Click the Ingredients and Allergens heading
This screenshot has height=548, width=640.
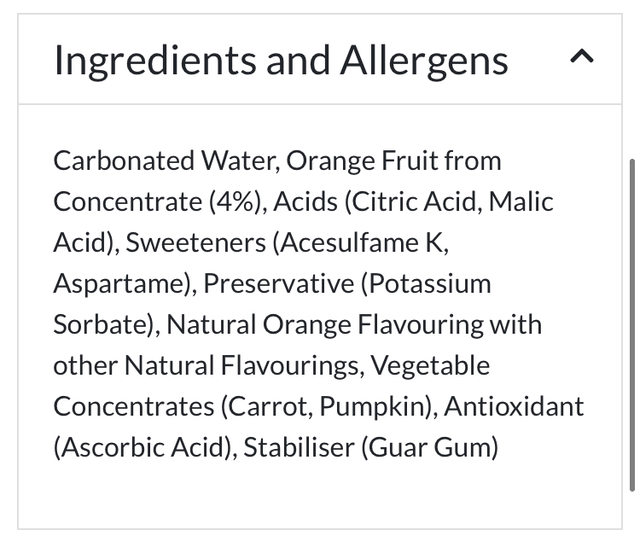tap(281, 60)
